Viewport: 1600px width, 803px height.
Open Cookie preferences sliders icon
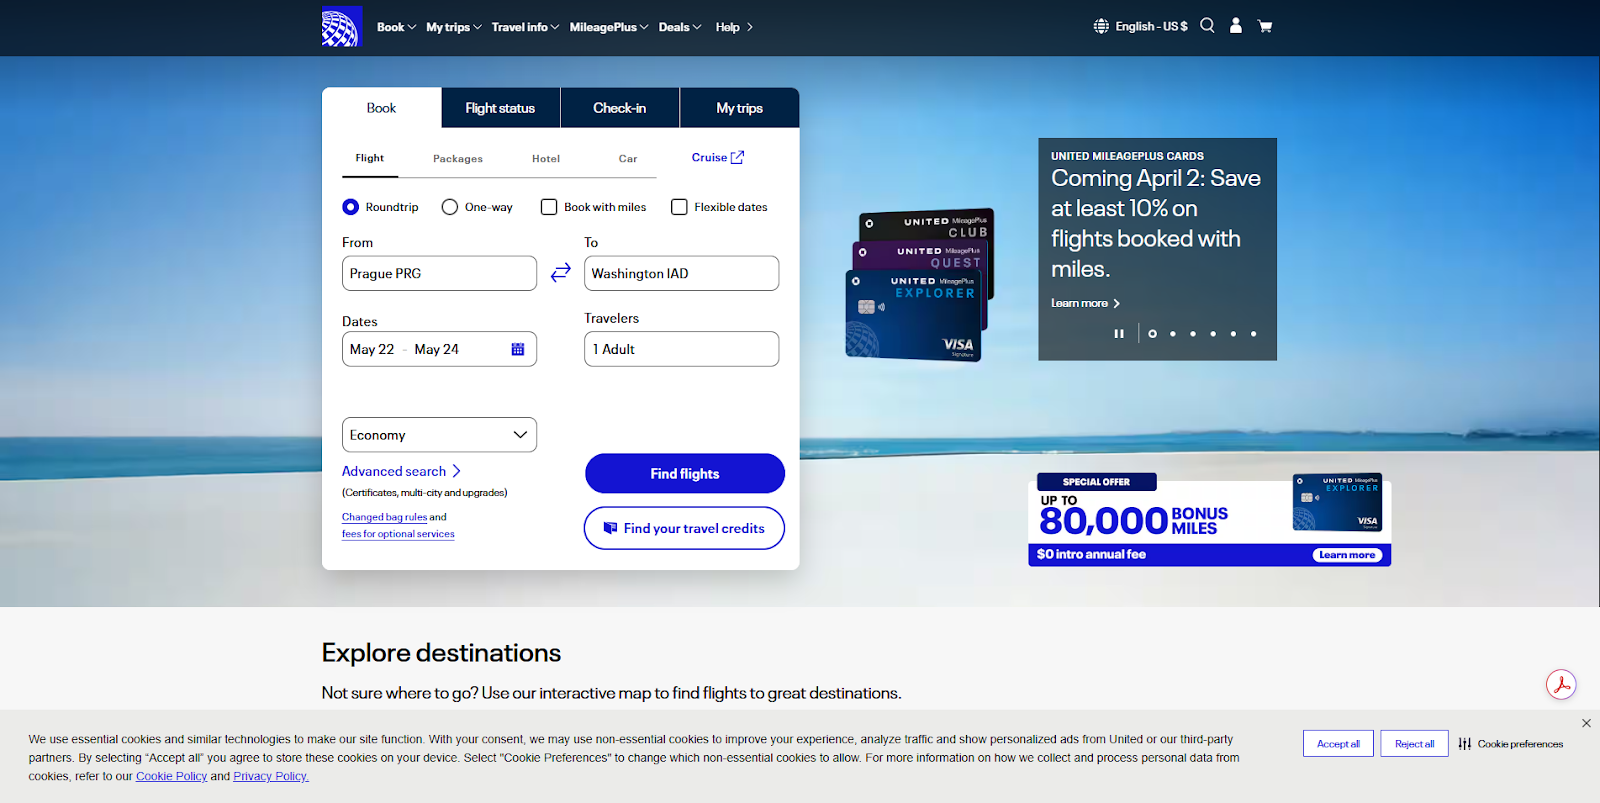(1465, 744)
